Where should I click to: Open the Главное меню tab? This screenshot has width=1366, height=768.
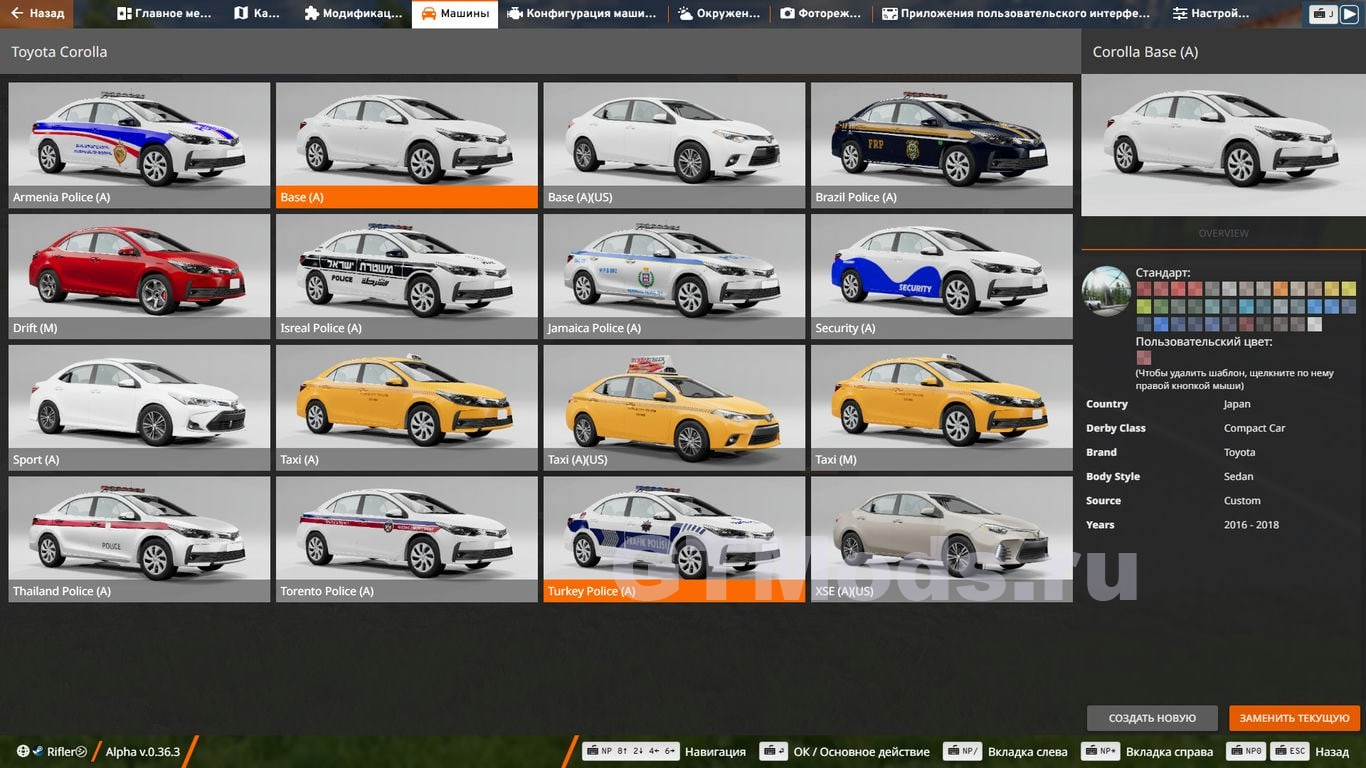(164, 14)
